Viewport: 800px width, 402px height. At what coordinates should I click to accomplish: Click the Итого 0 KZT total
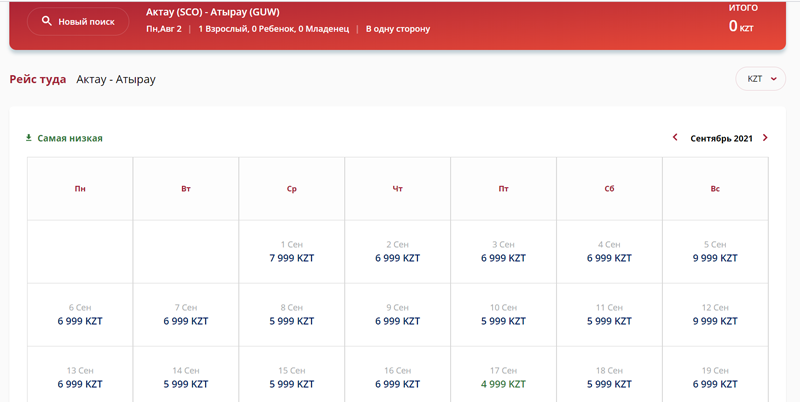tap(742, 19)
